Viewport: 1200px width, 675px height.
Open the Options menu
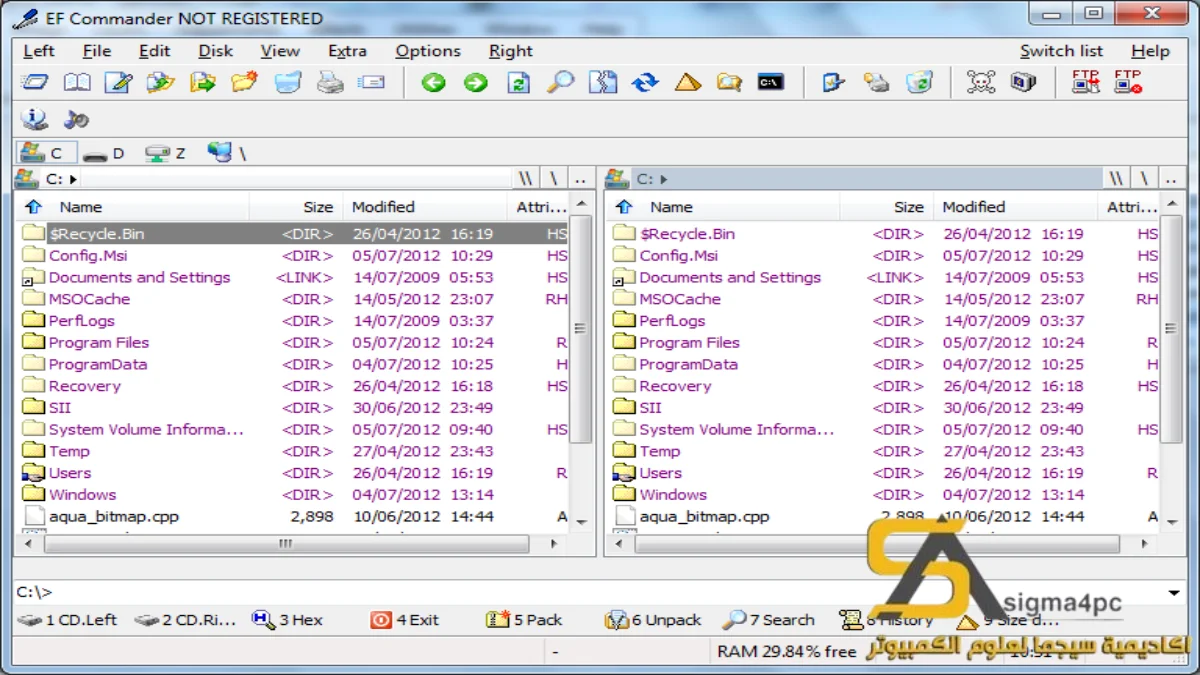click(428, 51)
